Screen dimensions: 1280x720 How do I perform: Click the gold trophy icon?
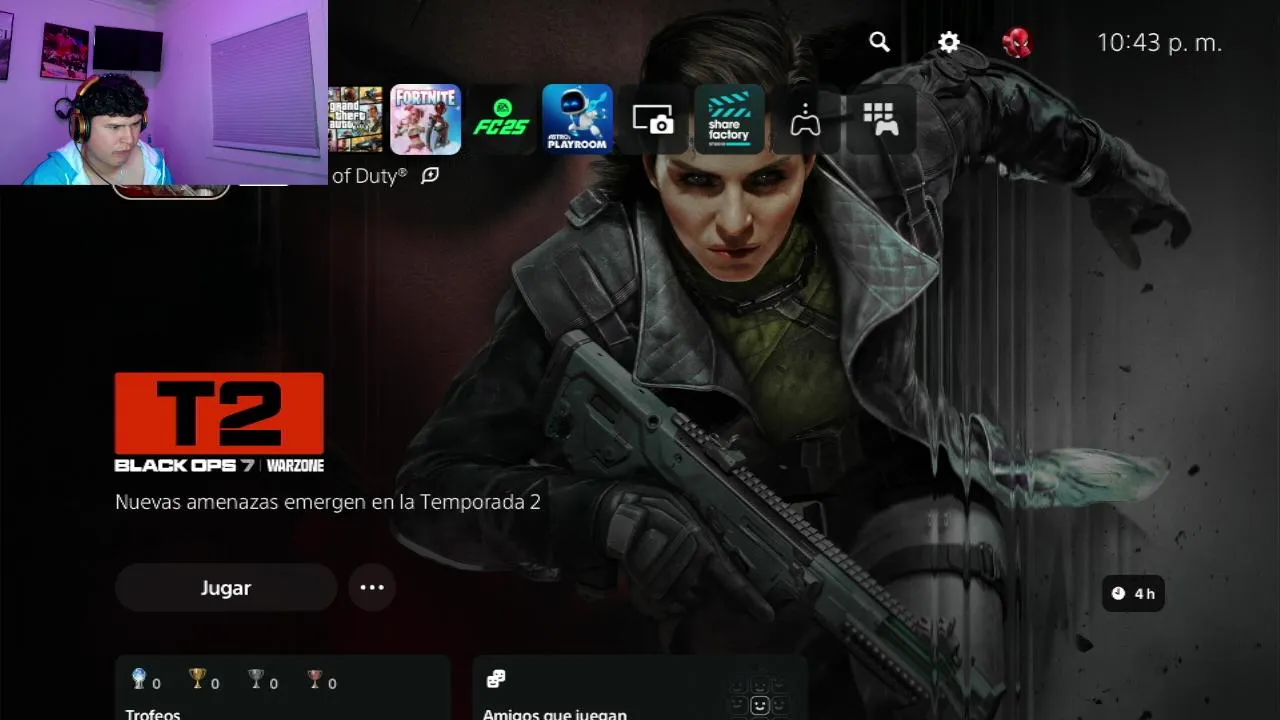pyautogui.click(x=197, y=679)
